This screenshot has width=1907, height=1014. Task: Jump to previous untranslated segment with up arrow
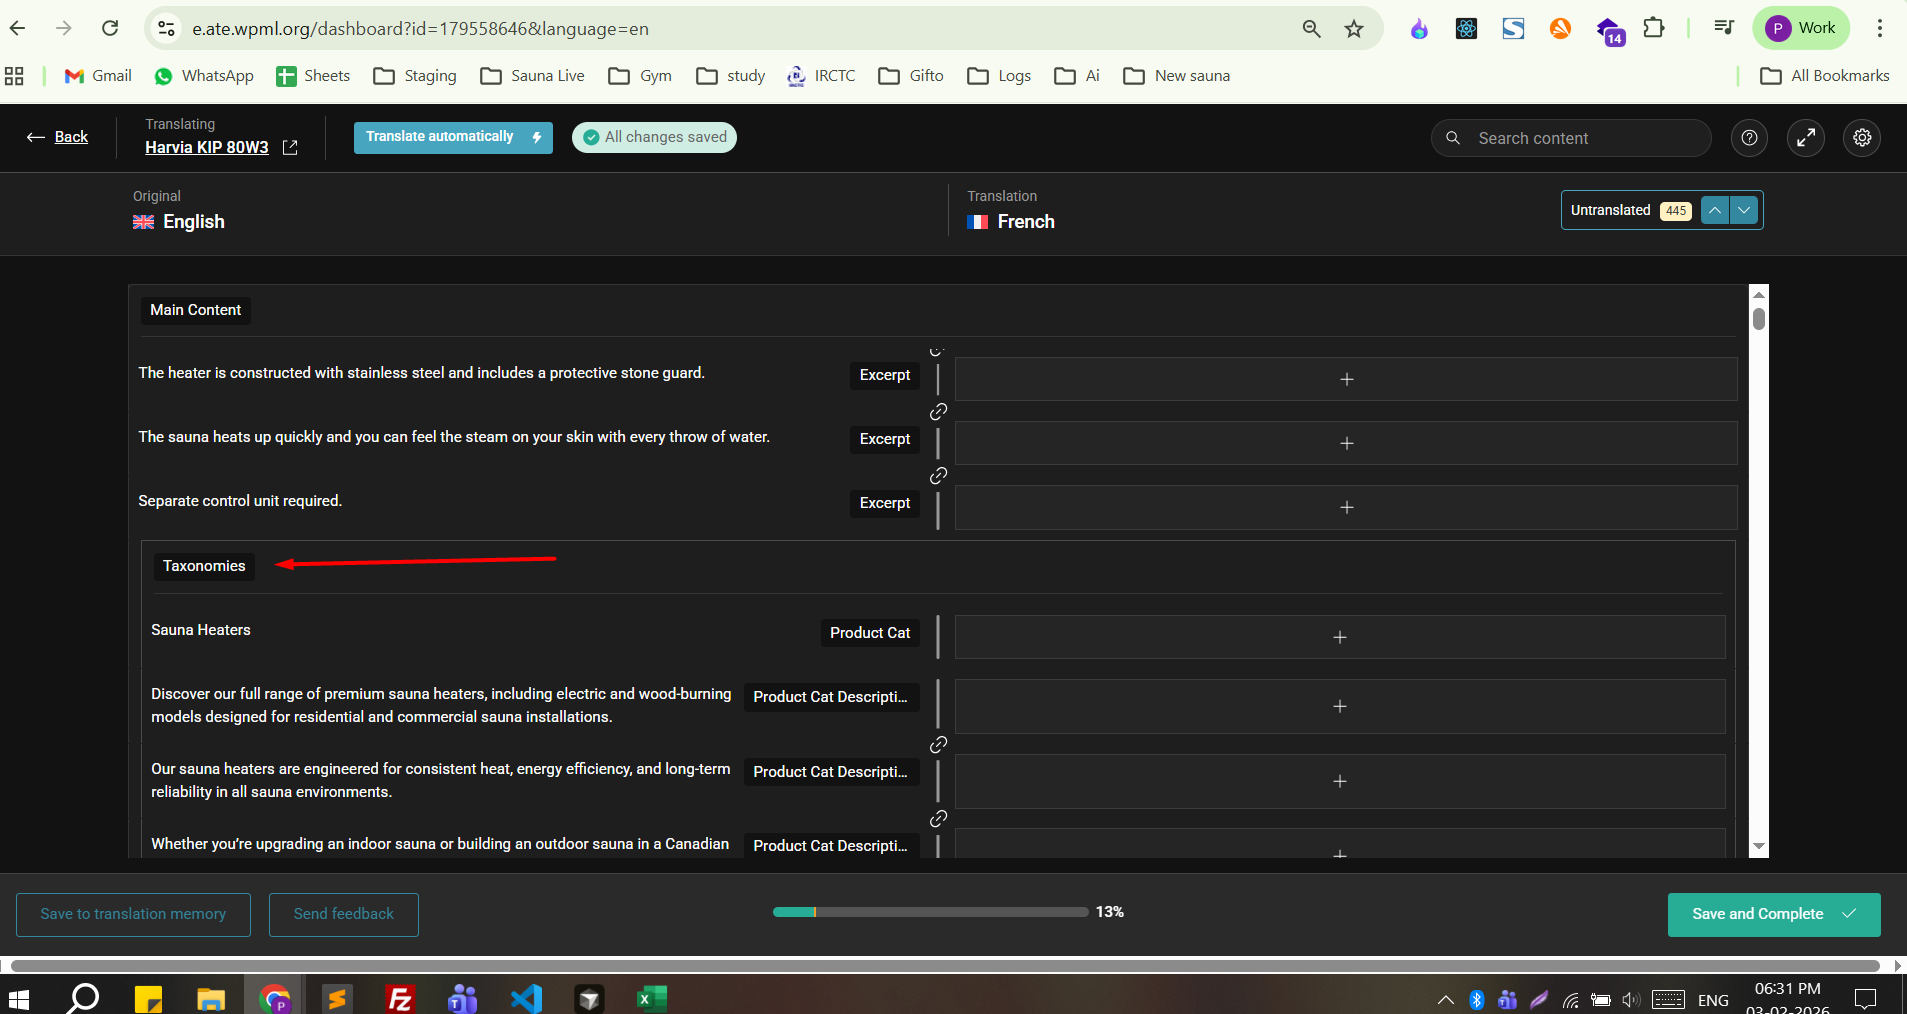1715,210
